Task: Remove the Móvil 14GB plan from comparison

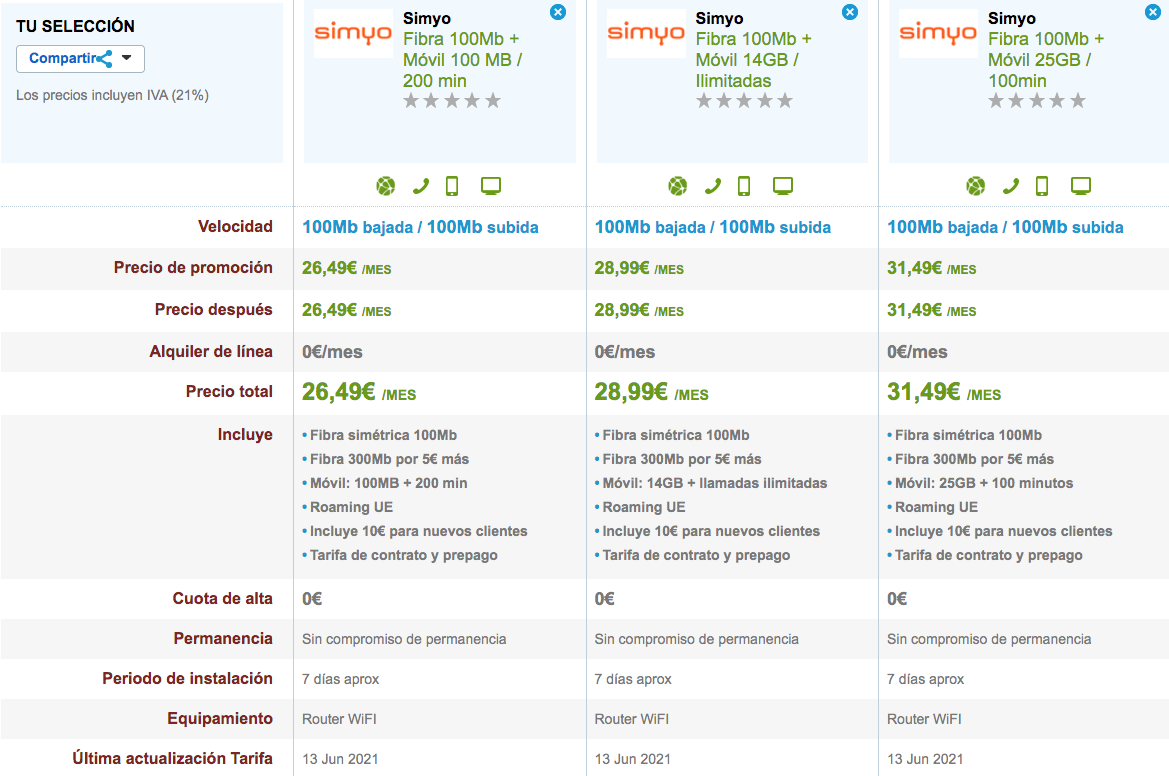Action: tap(850, 12)
